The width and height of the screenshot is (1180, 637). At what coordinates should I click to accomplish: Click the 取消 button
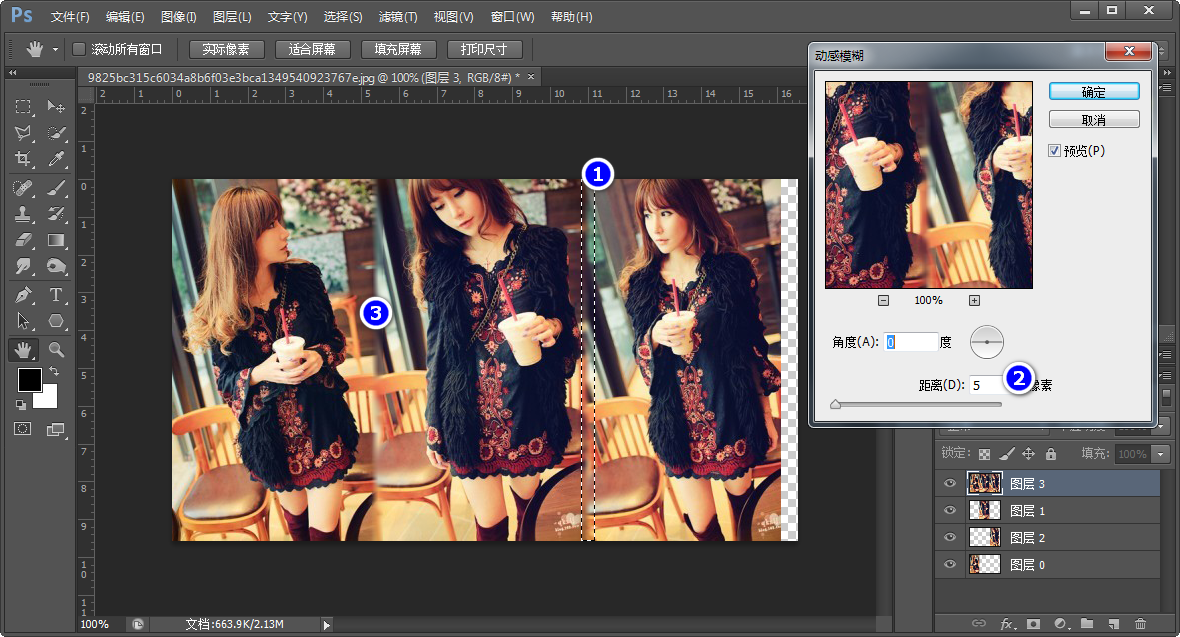point(1094,120)
